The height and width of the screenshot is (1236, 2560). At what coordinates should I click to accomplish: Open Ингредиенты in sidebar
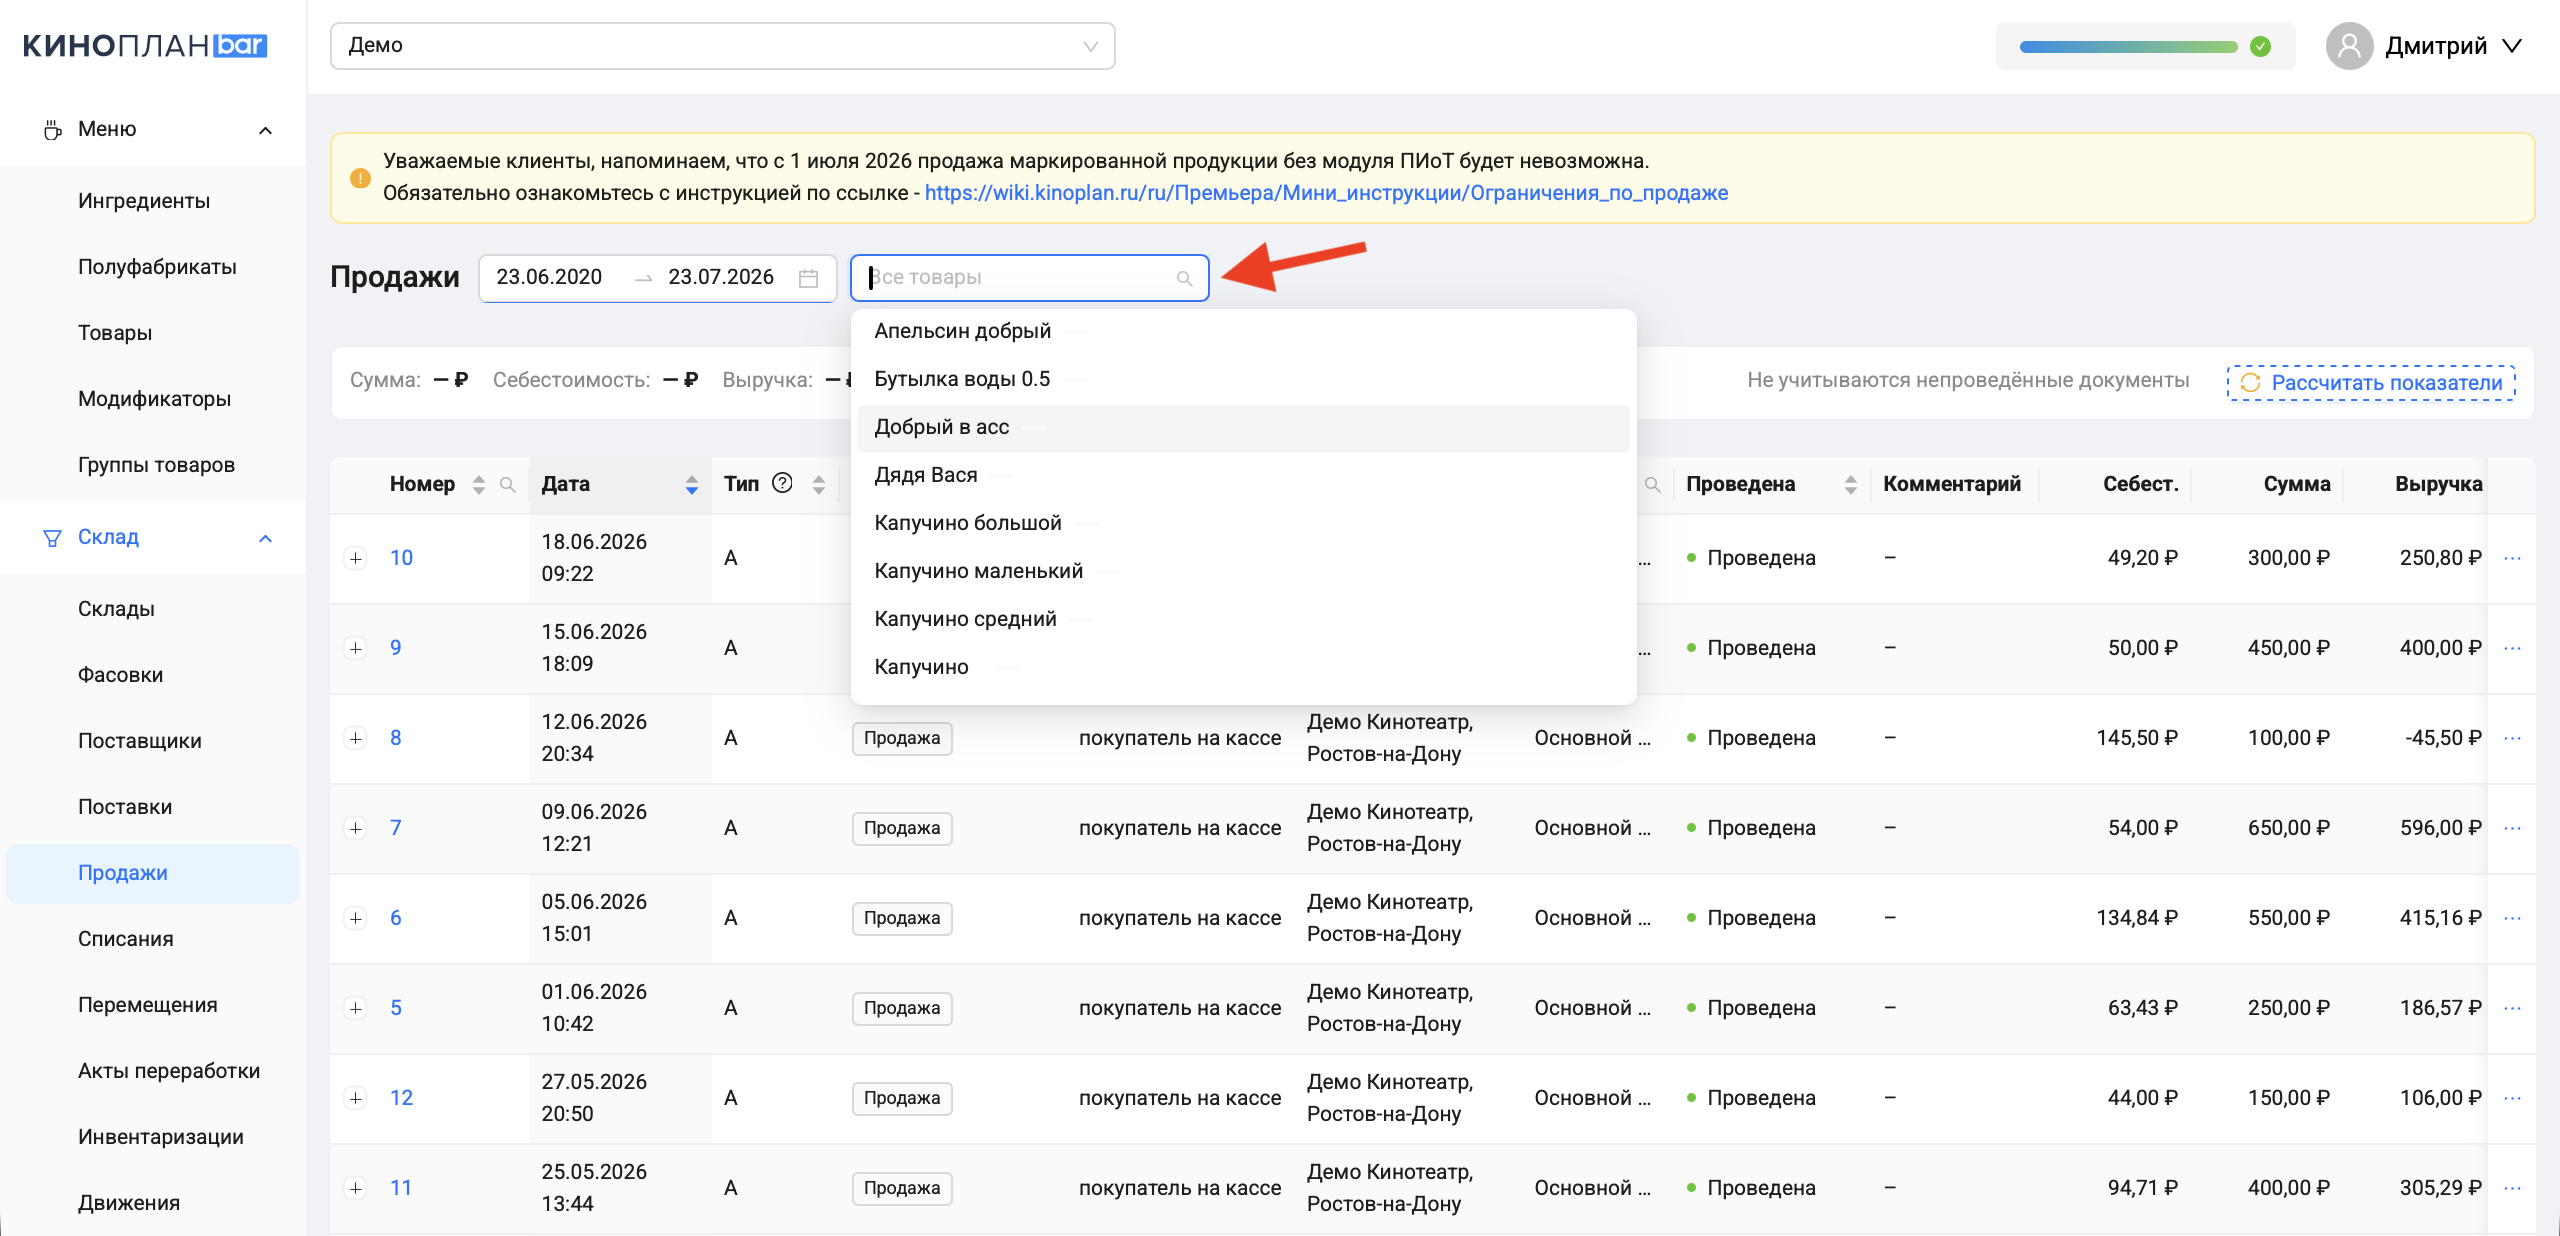pos(144,201)
